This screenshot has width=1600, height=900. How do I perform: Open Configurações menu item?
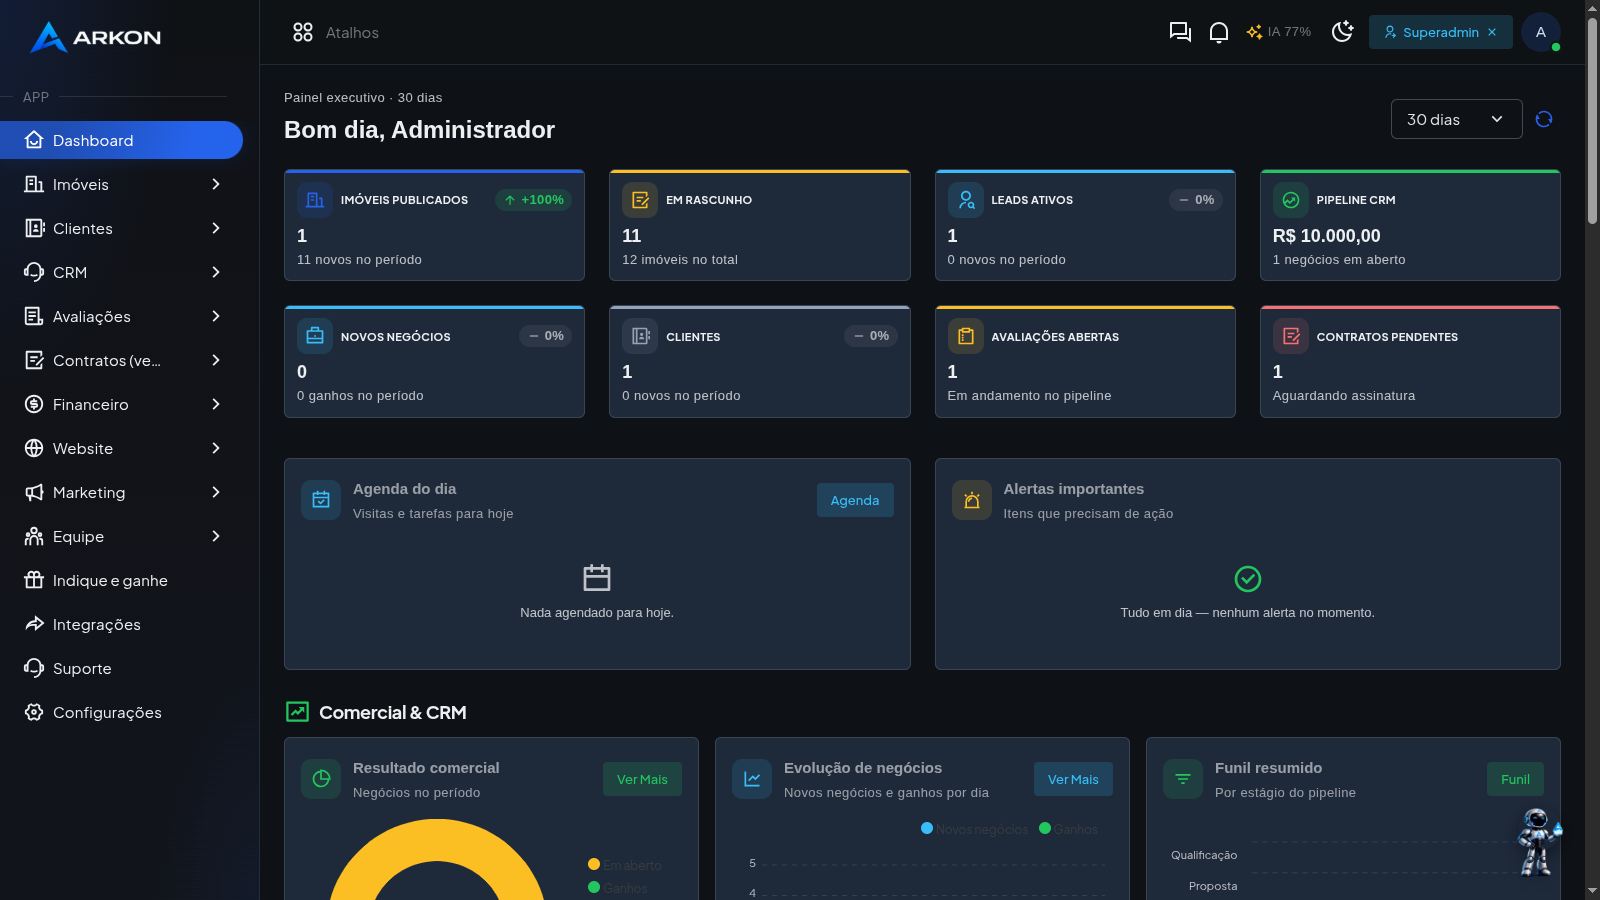121,712
